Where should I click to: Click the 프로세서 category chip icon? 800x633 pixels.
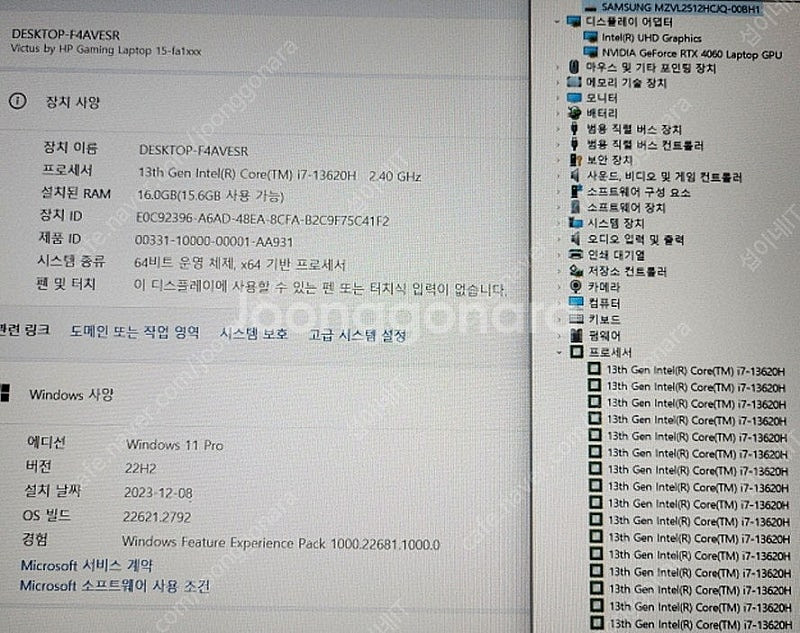pos(577,352)
